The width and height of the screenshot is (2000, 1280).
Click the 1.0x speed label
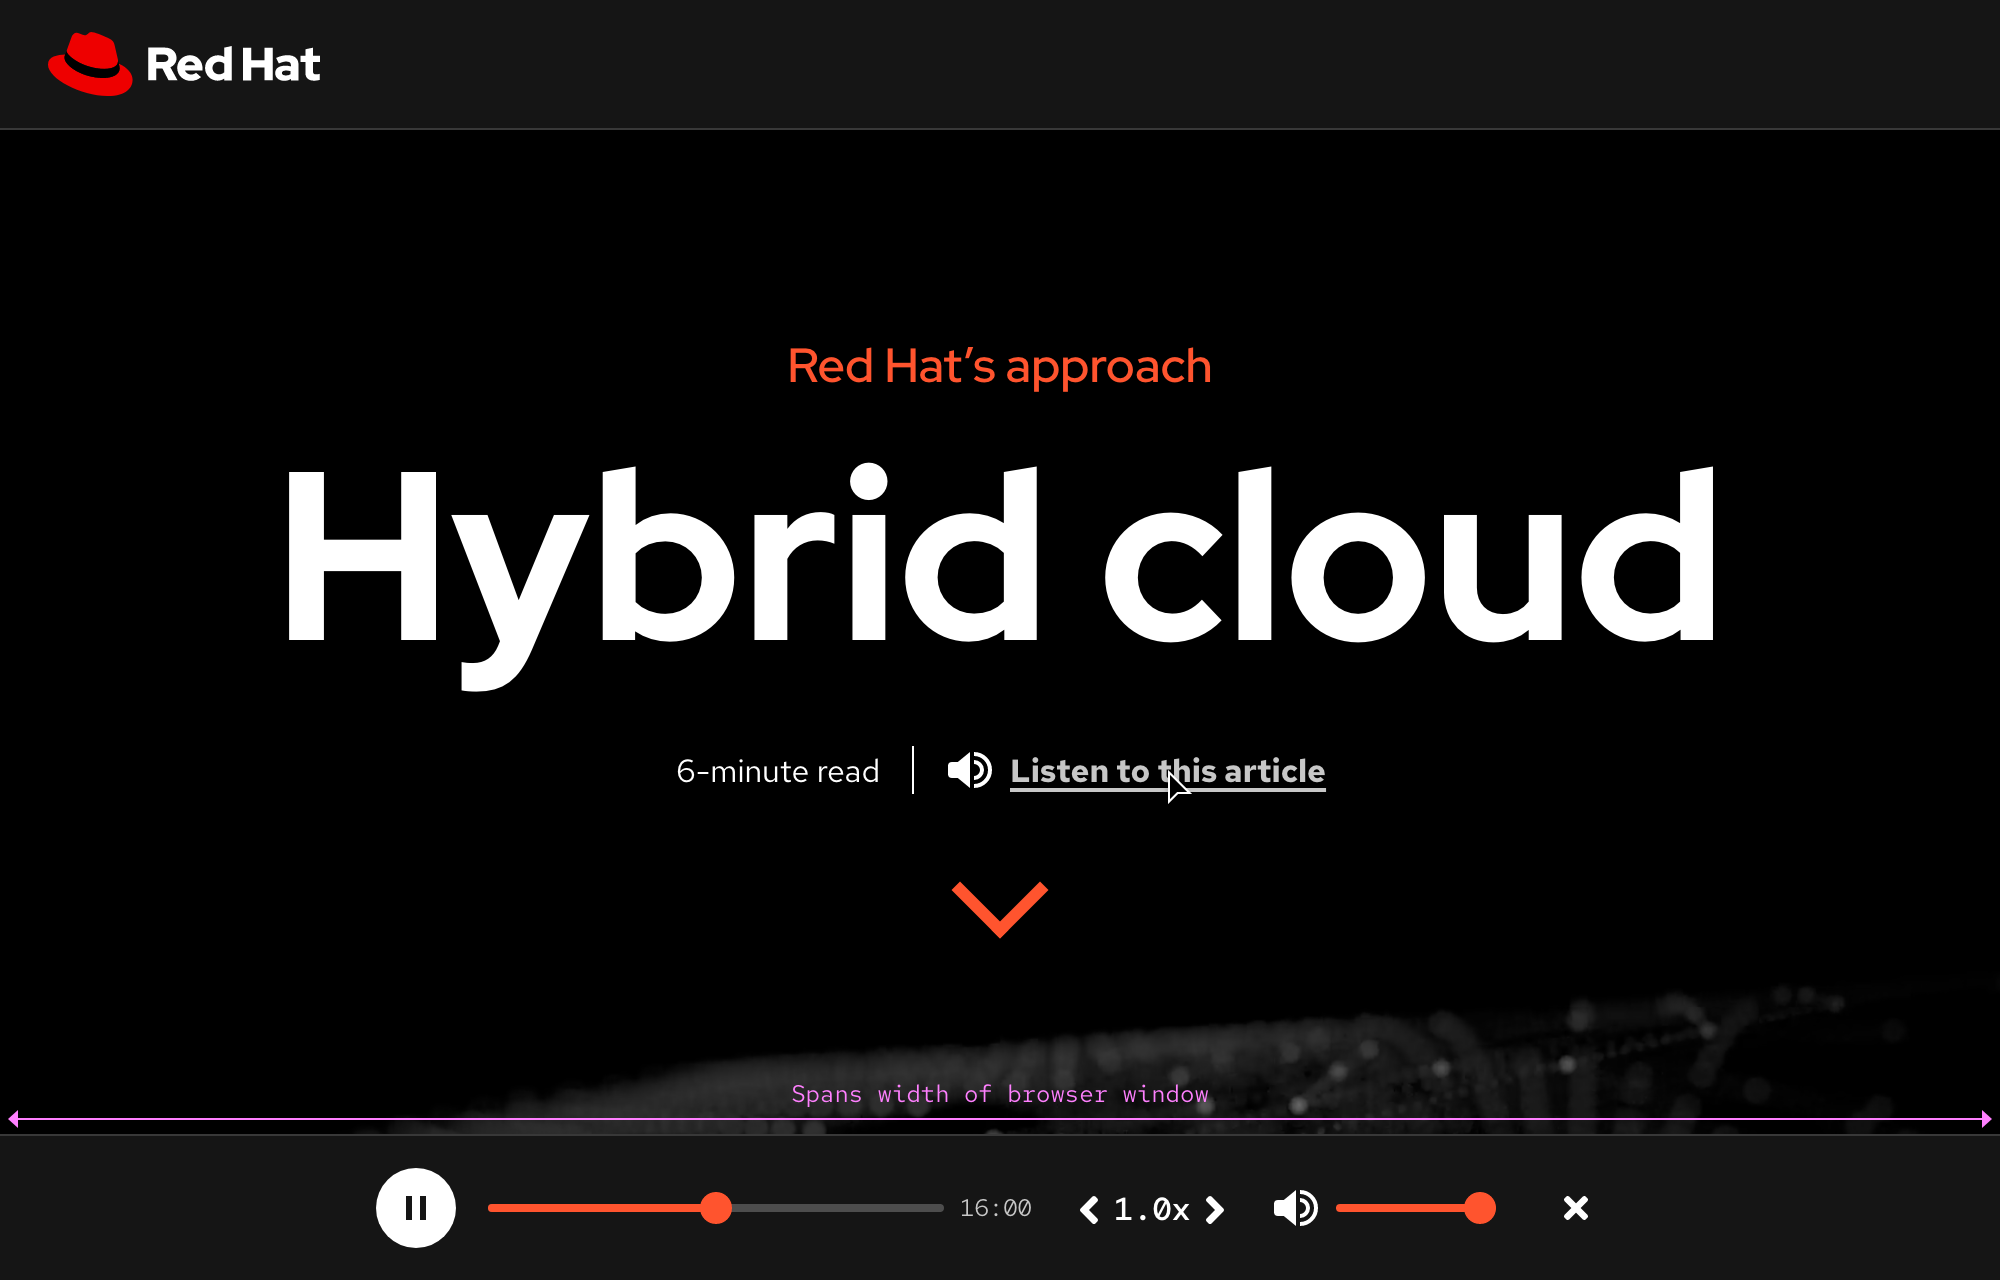coord(1151,1208)
